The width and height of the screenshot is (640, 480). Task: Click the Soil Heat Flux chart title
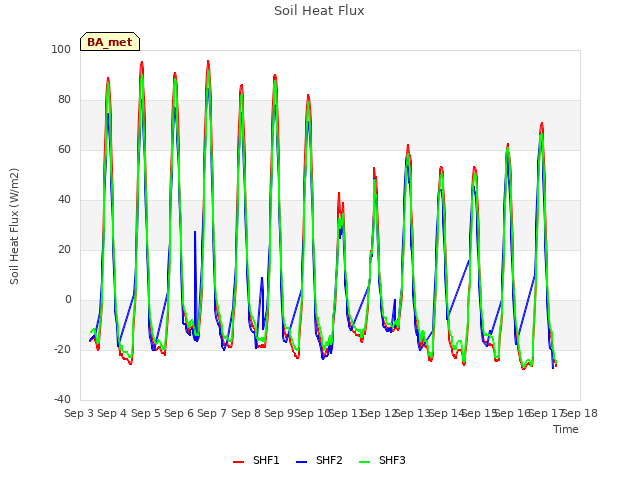(x=319, y=11)
